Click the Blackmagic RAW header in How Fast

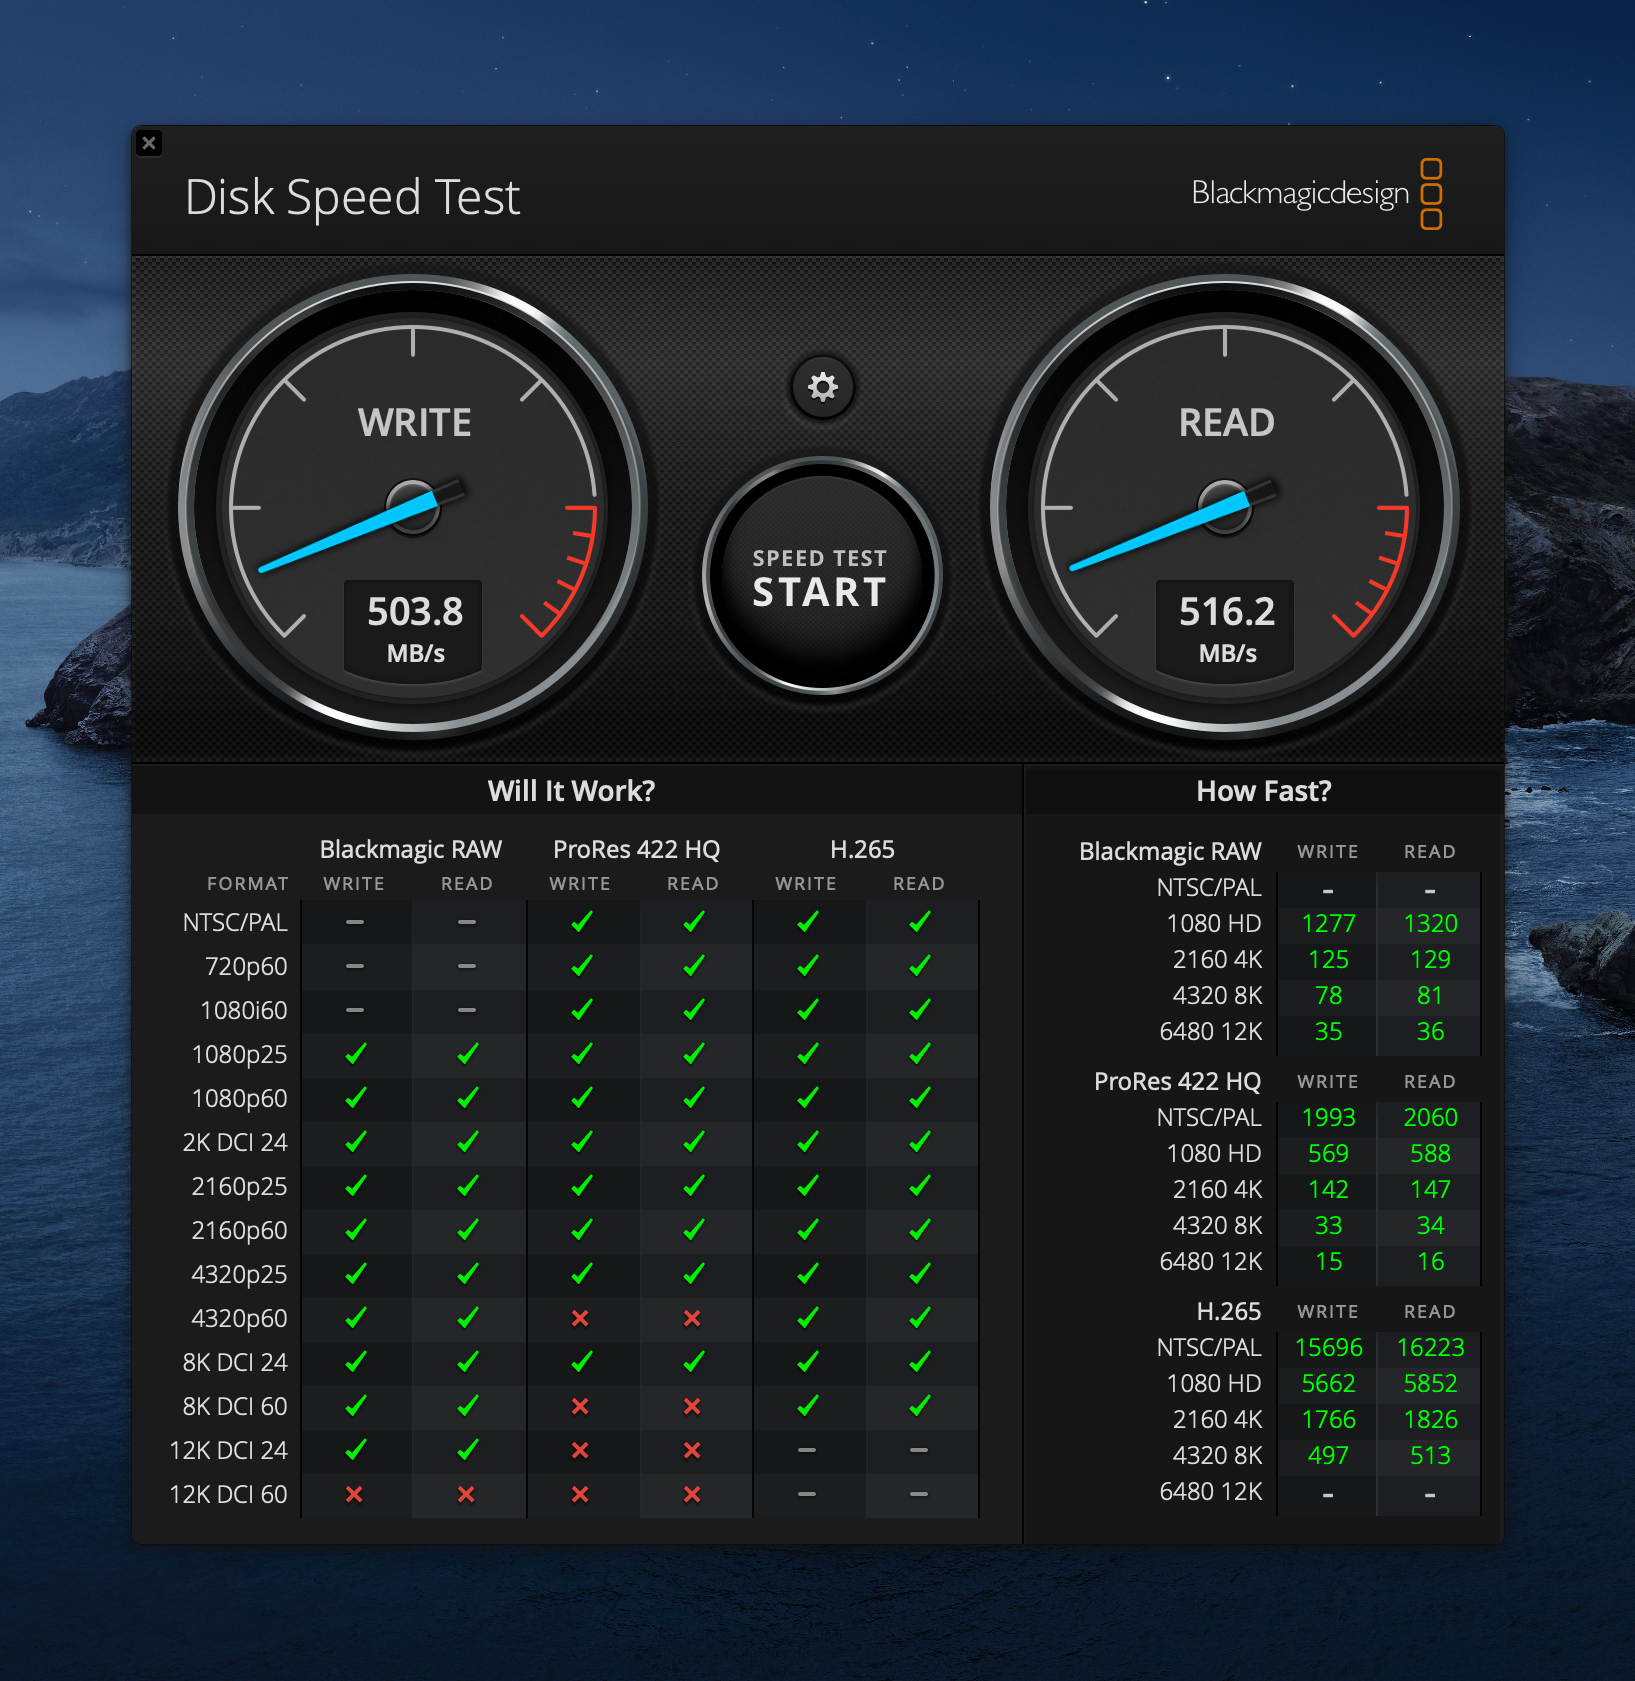tap(1170, 851)
